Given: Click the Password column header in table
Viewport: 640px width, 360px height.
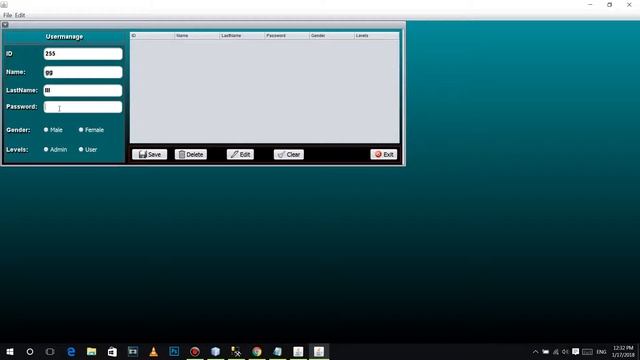Looking at the screenshot, I should (x=287, y=36).
